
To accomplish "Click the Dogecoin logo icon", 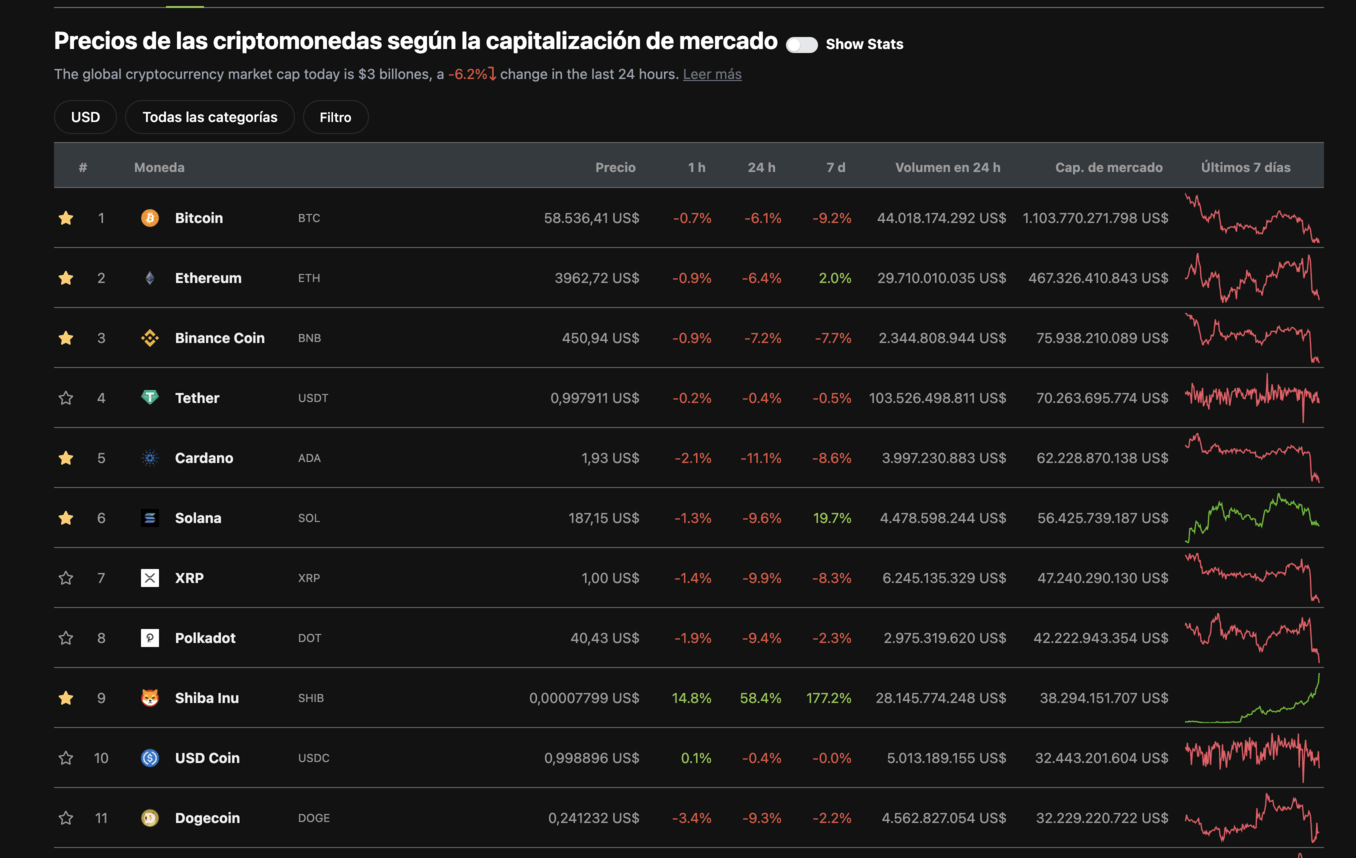I will click(150, 818).
